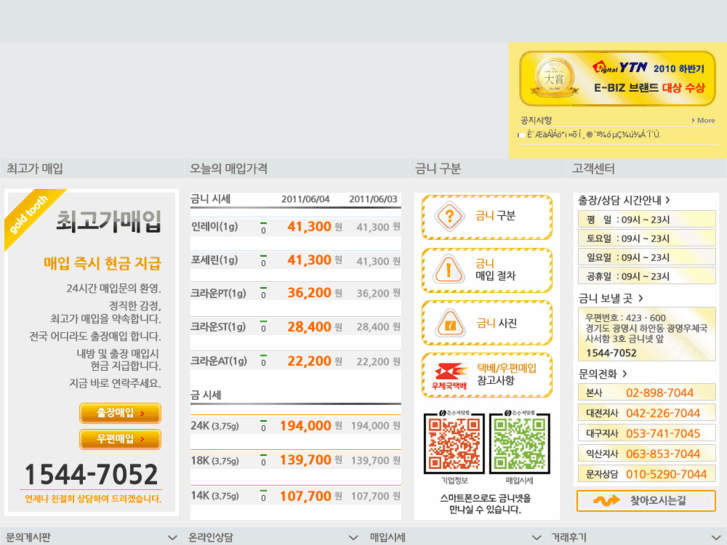This screenshot has height=545, width=727.
Task: Open the 금니 사진 box link
Action: [487, 323]
